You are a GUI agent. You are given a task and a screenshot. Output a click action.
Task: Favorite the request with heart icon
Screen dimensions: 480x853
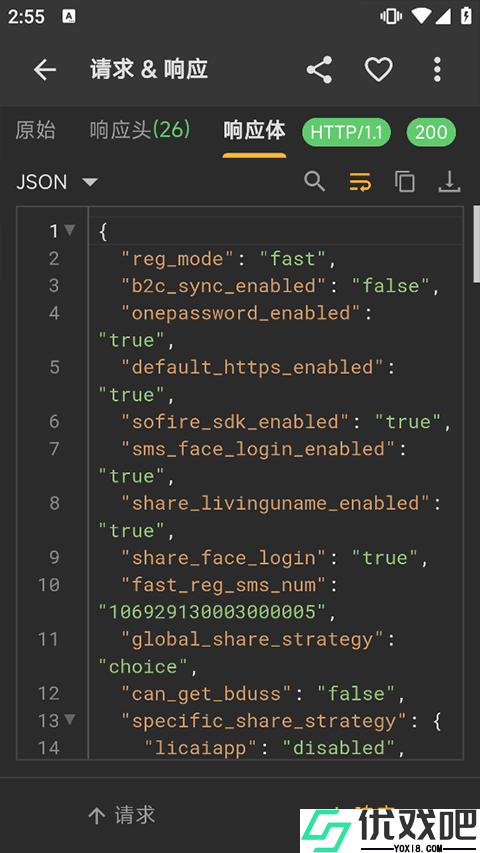[378, 70]
